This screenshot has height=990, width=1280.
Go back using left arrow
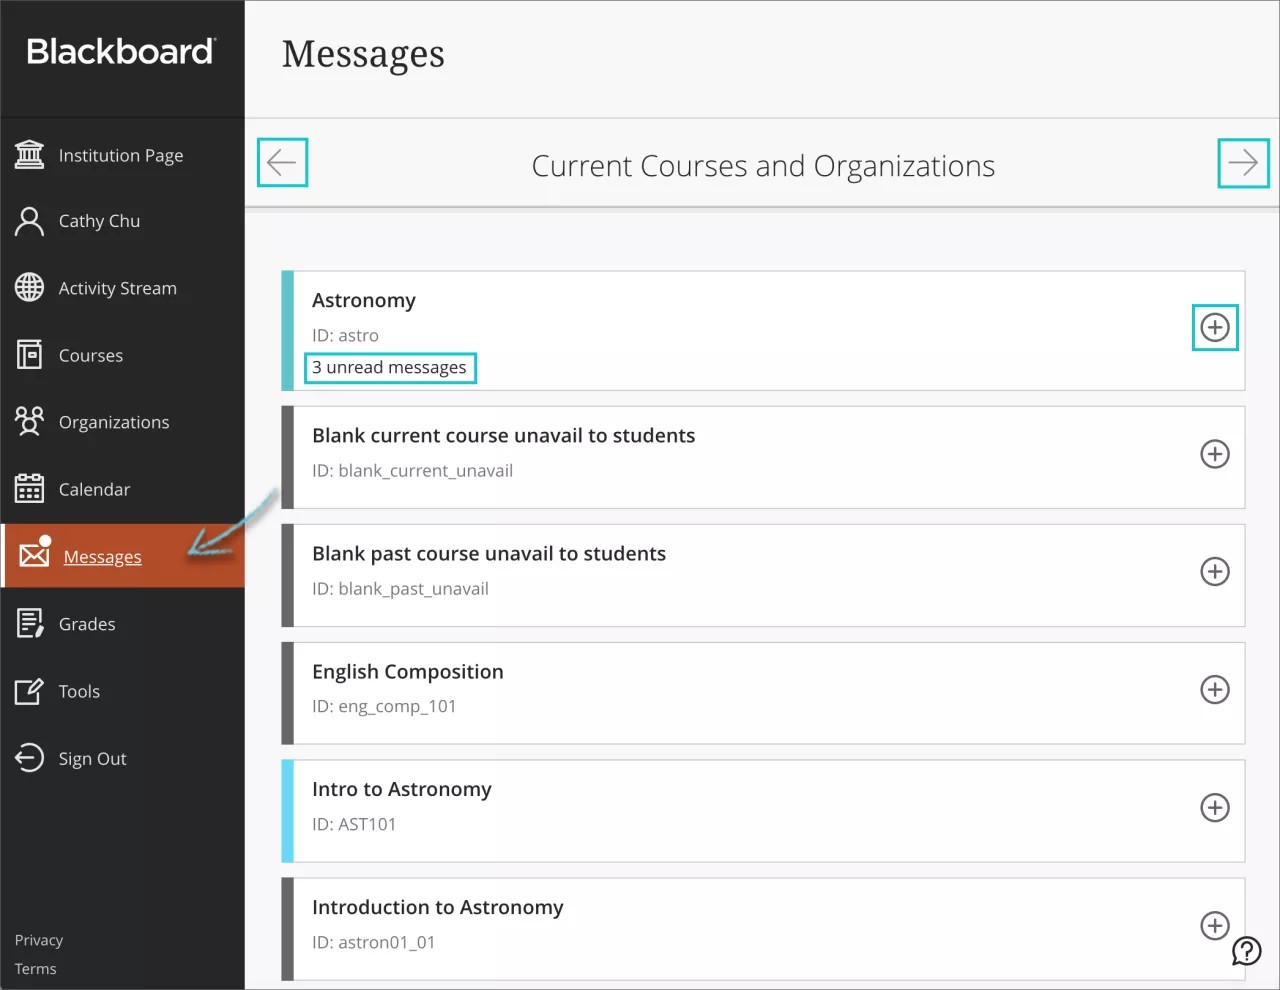[x=282, y=162]
